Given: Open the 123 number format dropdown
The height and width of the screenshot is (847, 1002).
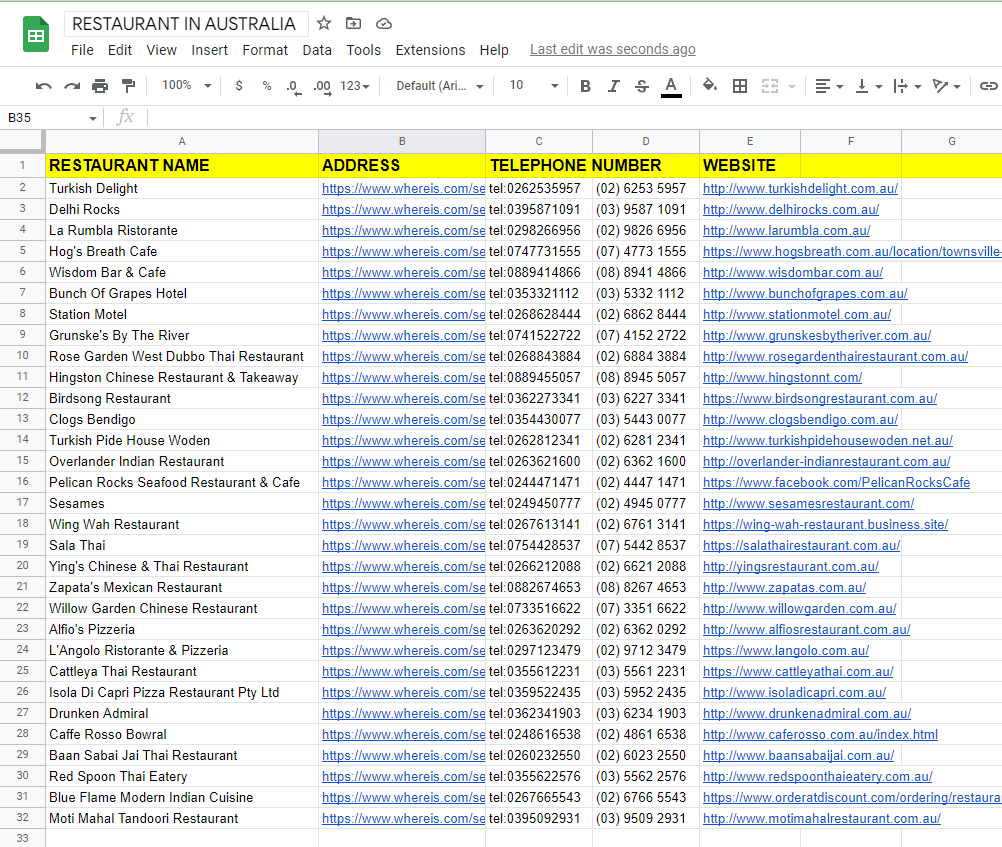Looking at the screenshot, I should click(355, 86).
